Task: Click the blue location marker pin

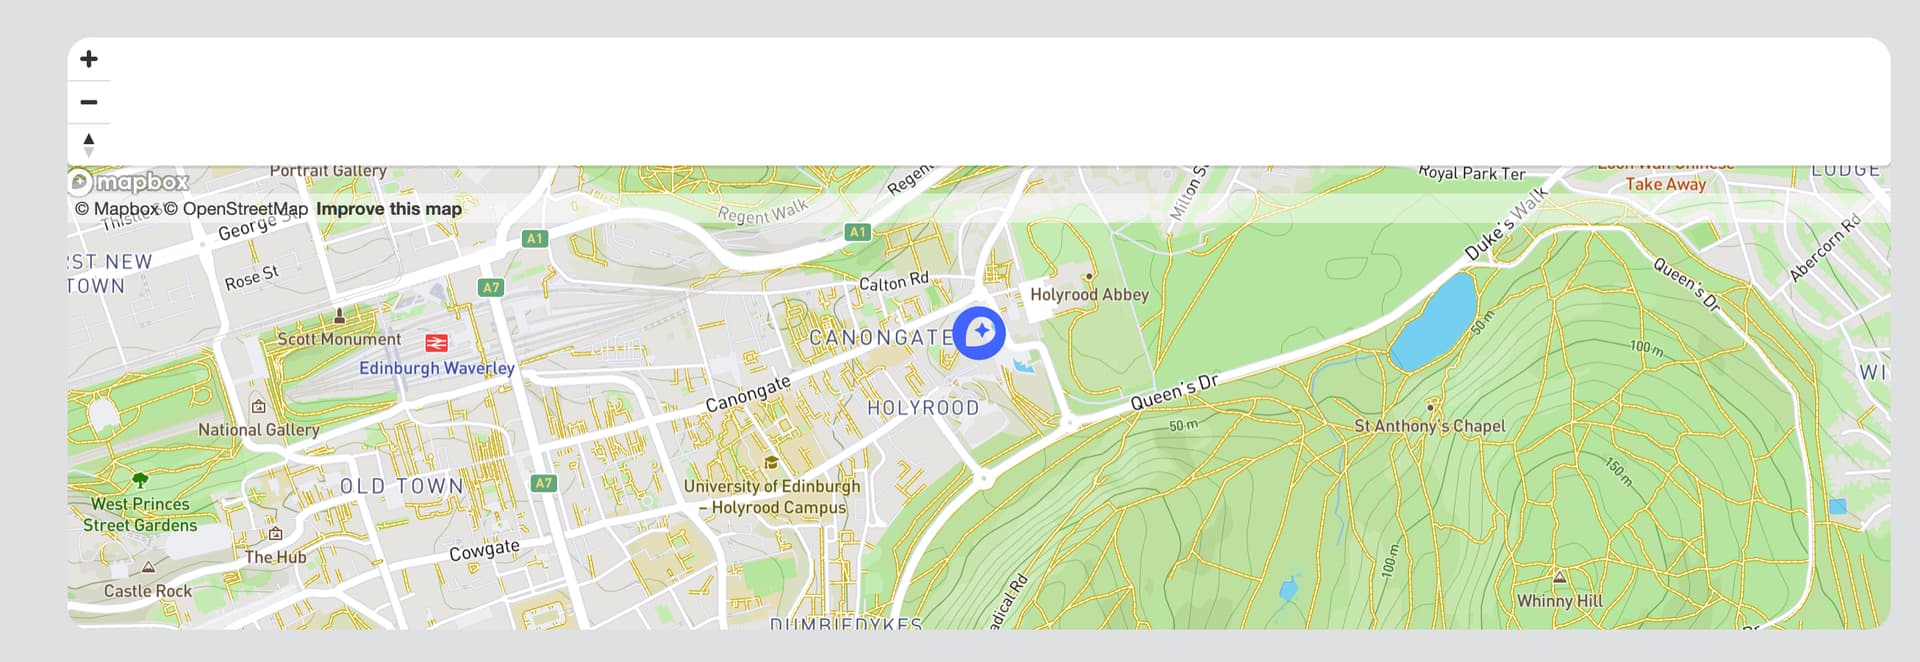Action: click(x=979, y=333)
